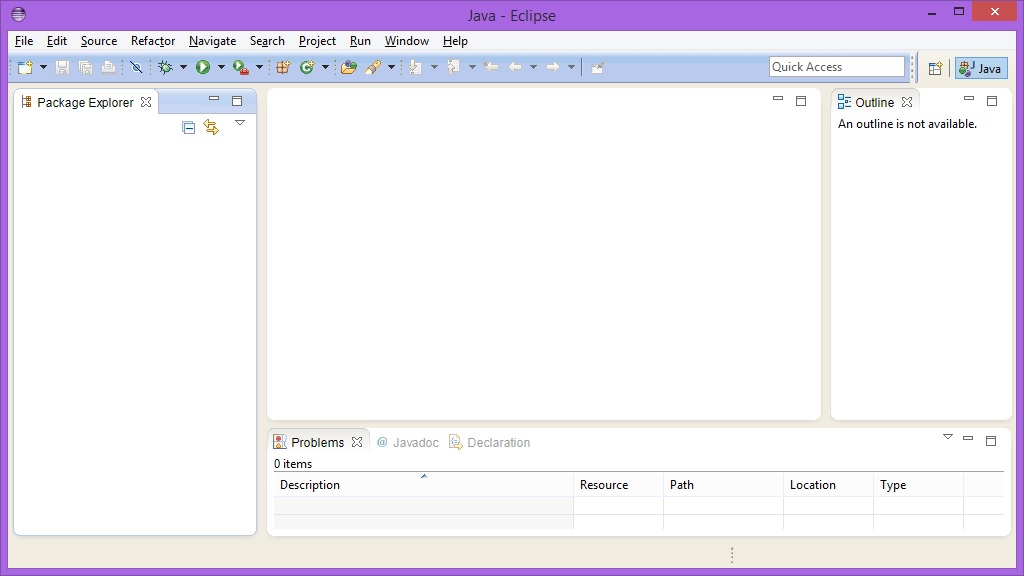Viewport: 1024px width, 576px height.
Task: Open the Search dropdown arrow
Action: [x=391, y=67]
